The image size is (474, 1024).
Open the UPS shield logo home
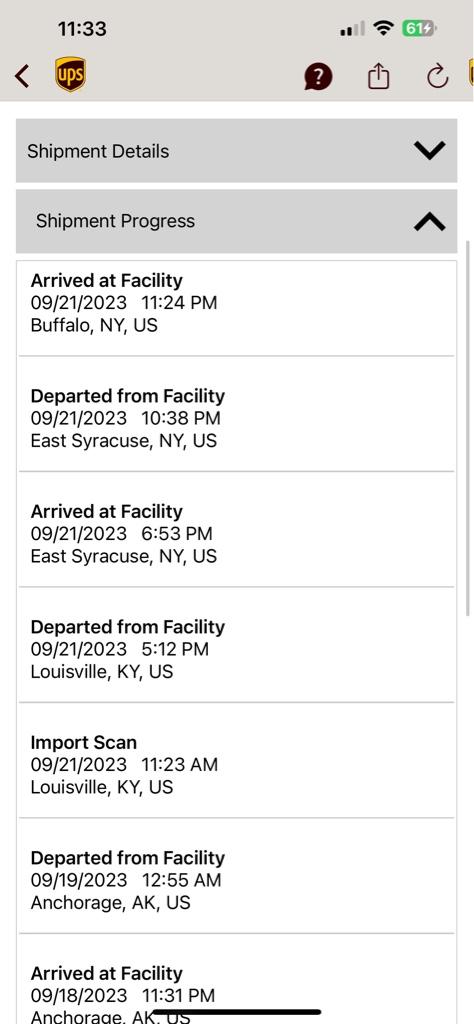[70, 74]
